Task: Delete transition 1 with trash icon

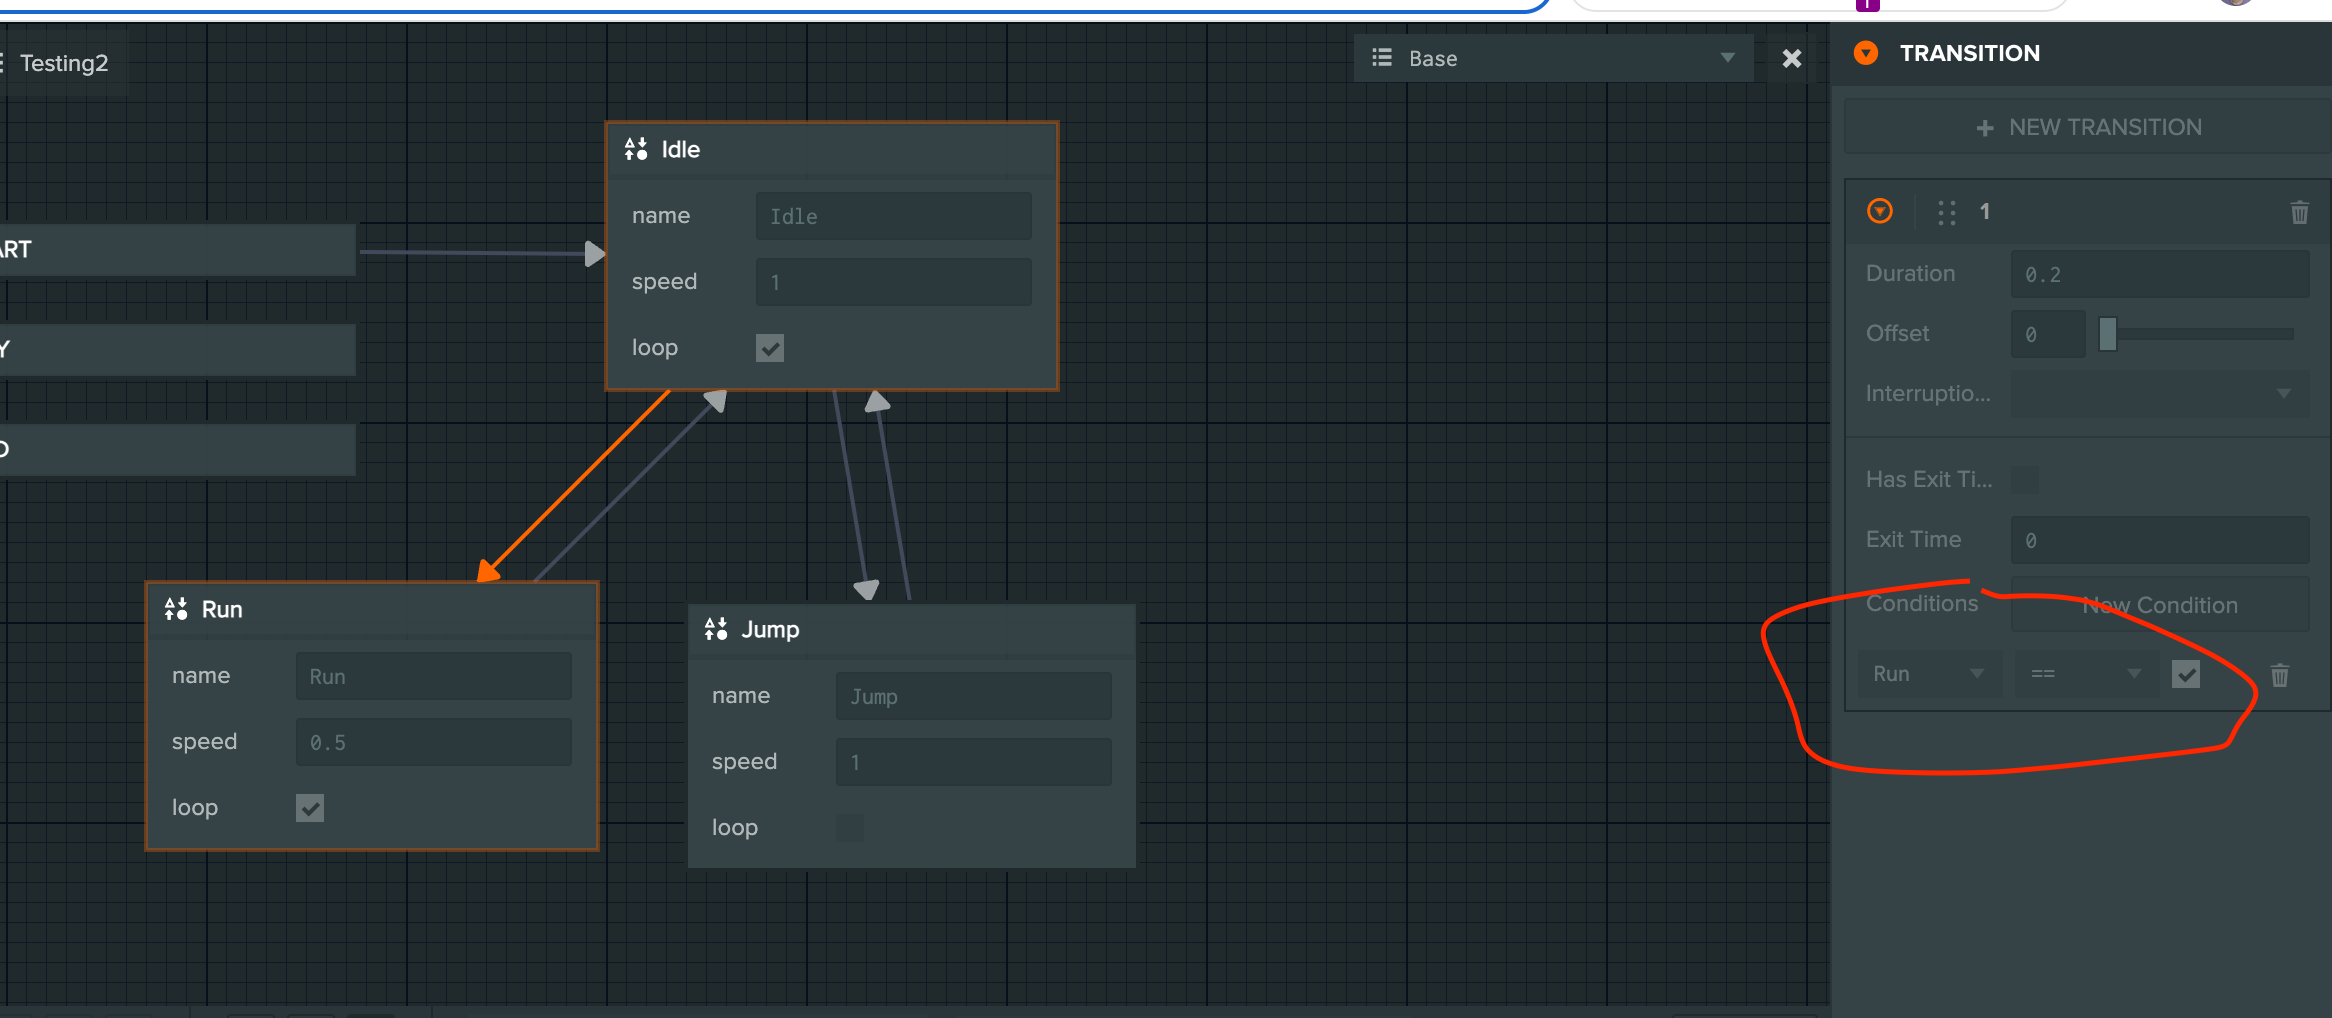Action: click(x=2299, y=212)
